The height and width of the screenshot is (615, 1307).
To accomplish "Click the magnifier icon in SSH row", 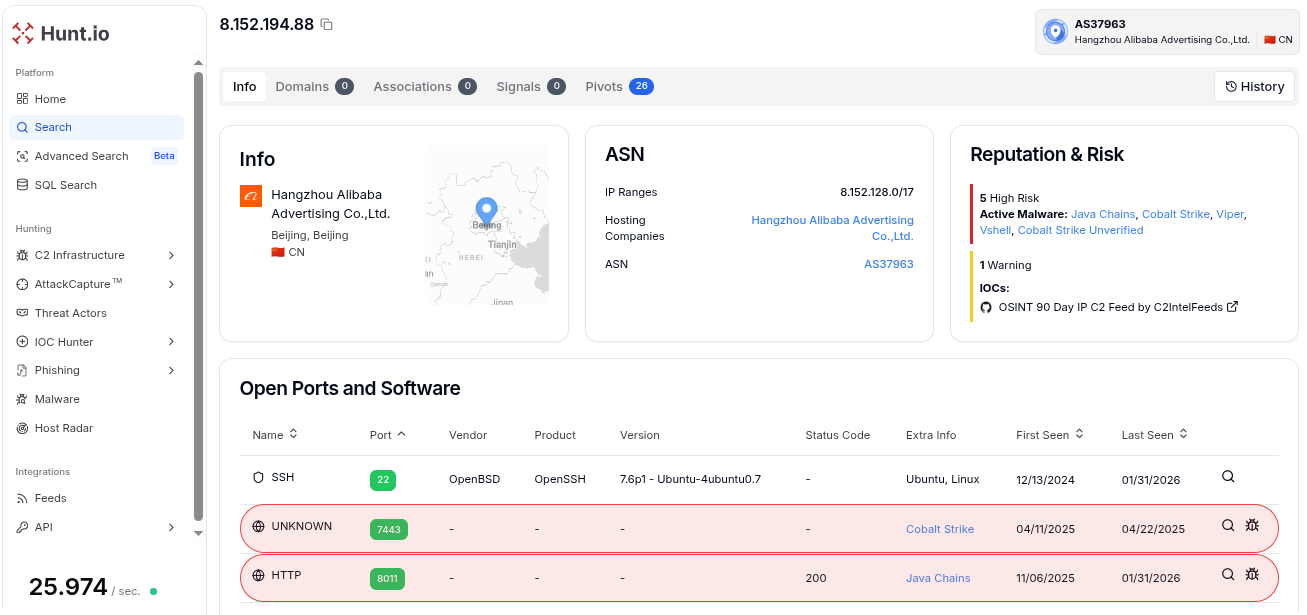I will click(x=1228, y=477).
